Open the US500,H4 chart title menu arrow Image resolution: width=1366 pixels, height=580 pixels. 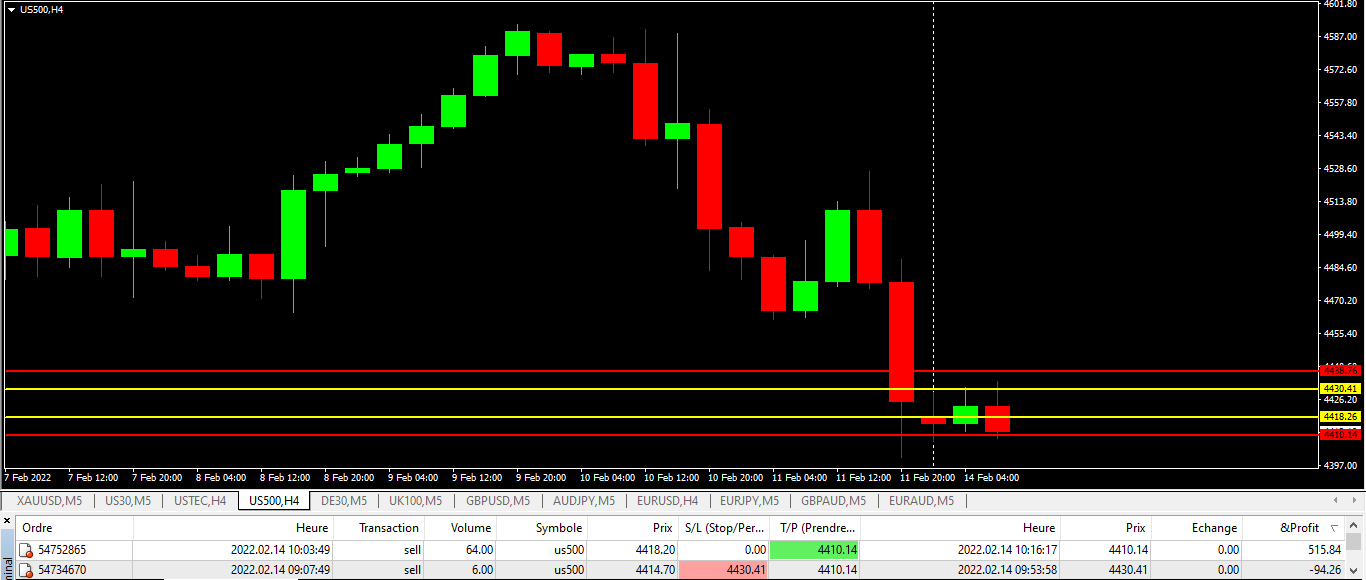(x=10, y=9)
